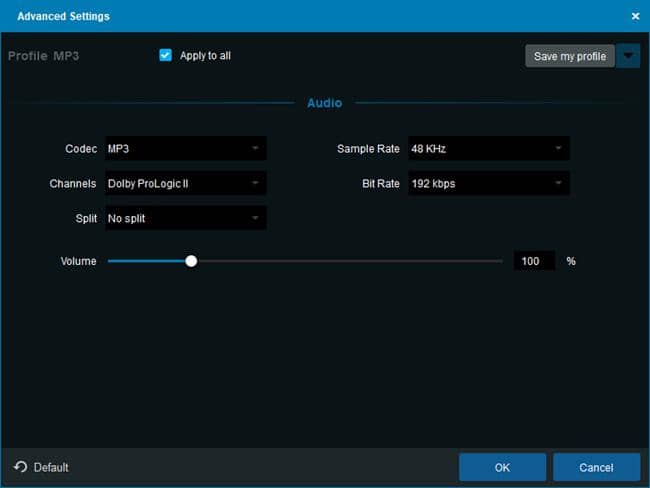
Task: Click the Split label
Action: tap(86, 218)
